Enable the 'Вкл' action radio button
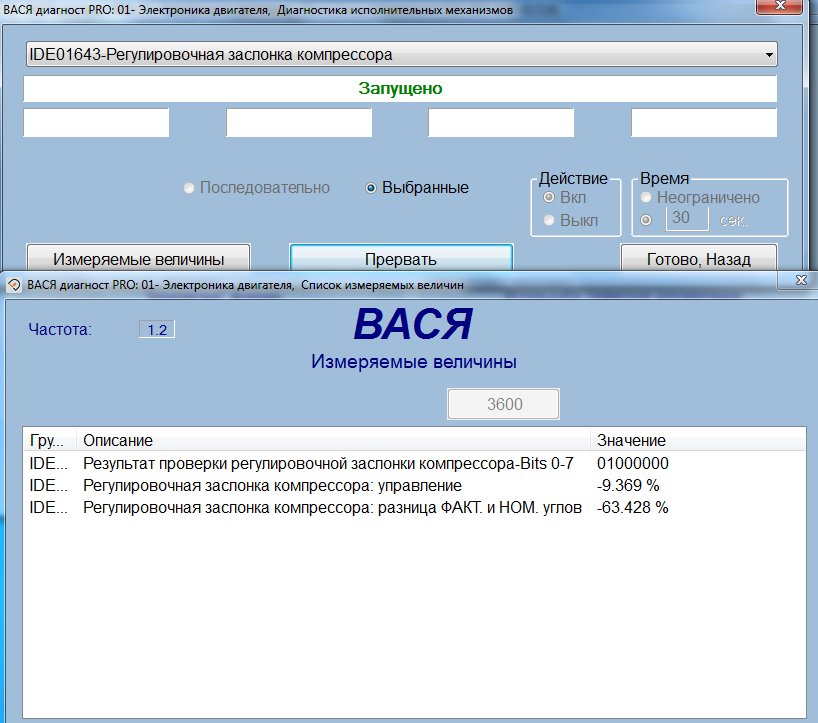The image size is (818, 723). click(x=548, y=198)
